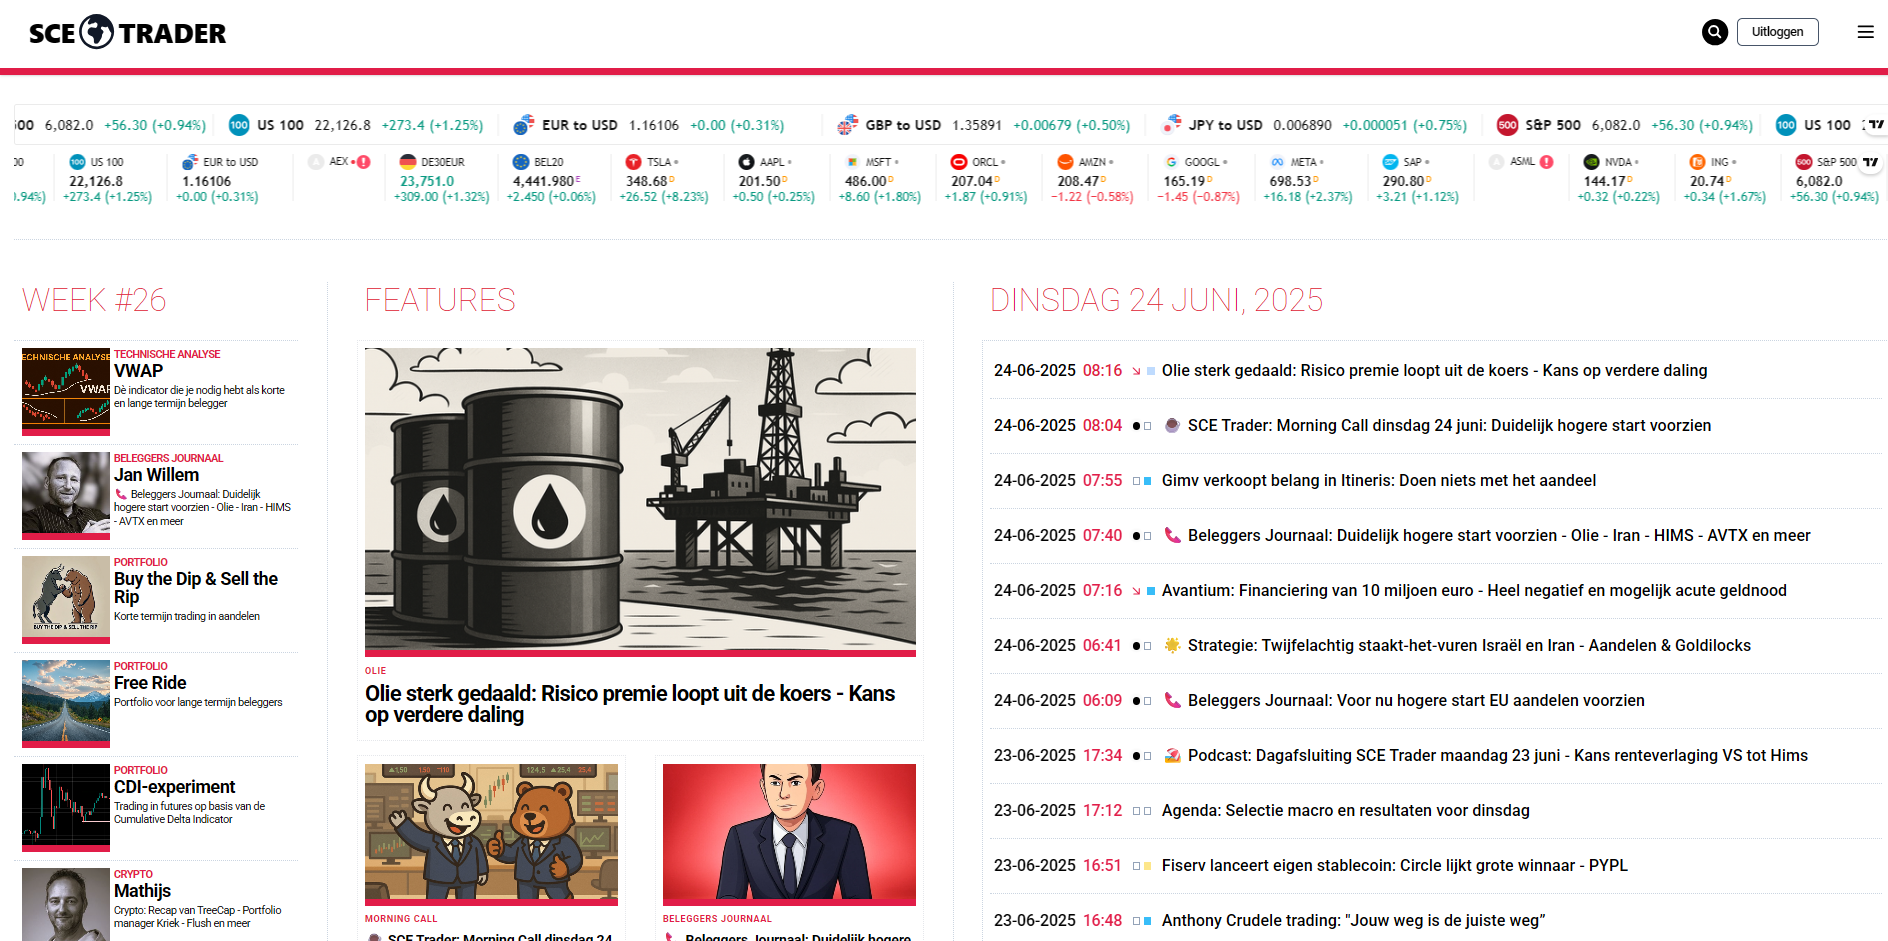The width and height of the screenshot is (1888, 941).
Task: Click the red warning icon beside AEX
Action: (364, 162)
